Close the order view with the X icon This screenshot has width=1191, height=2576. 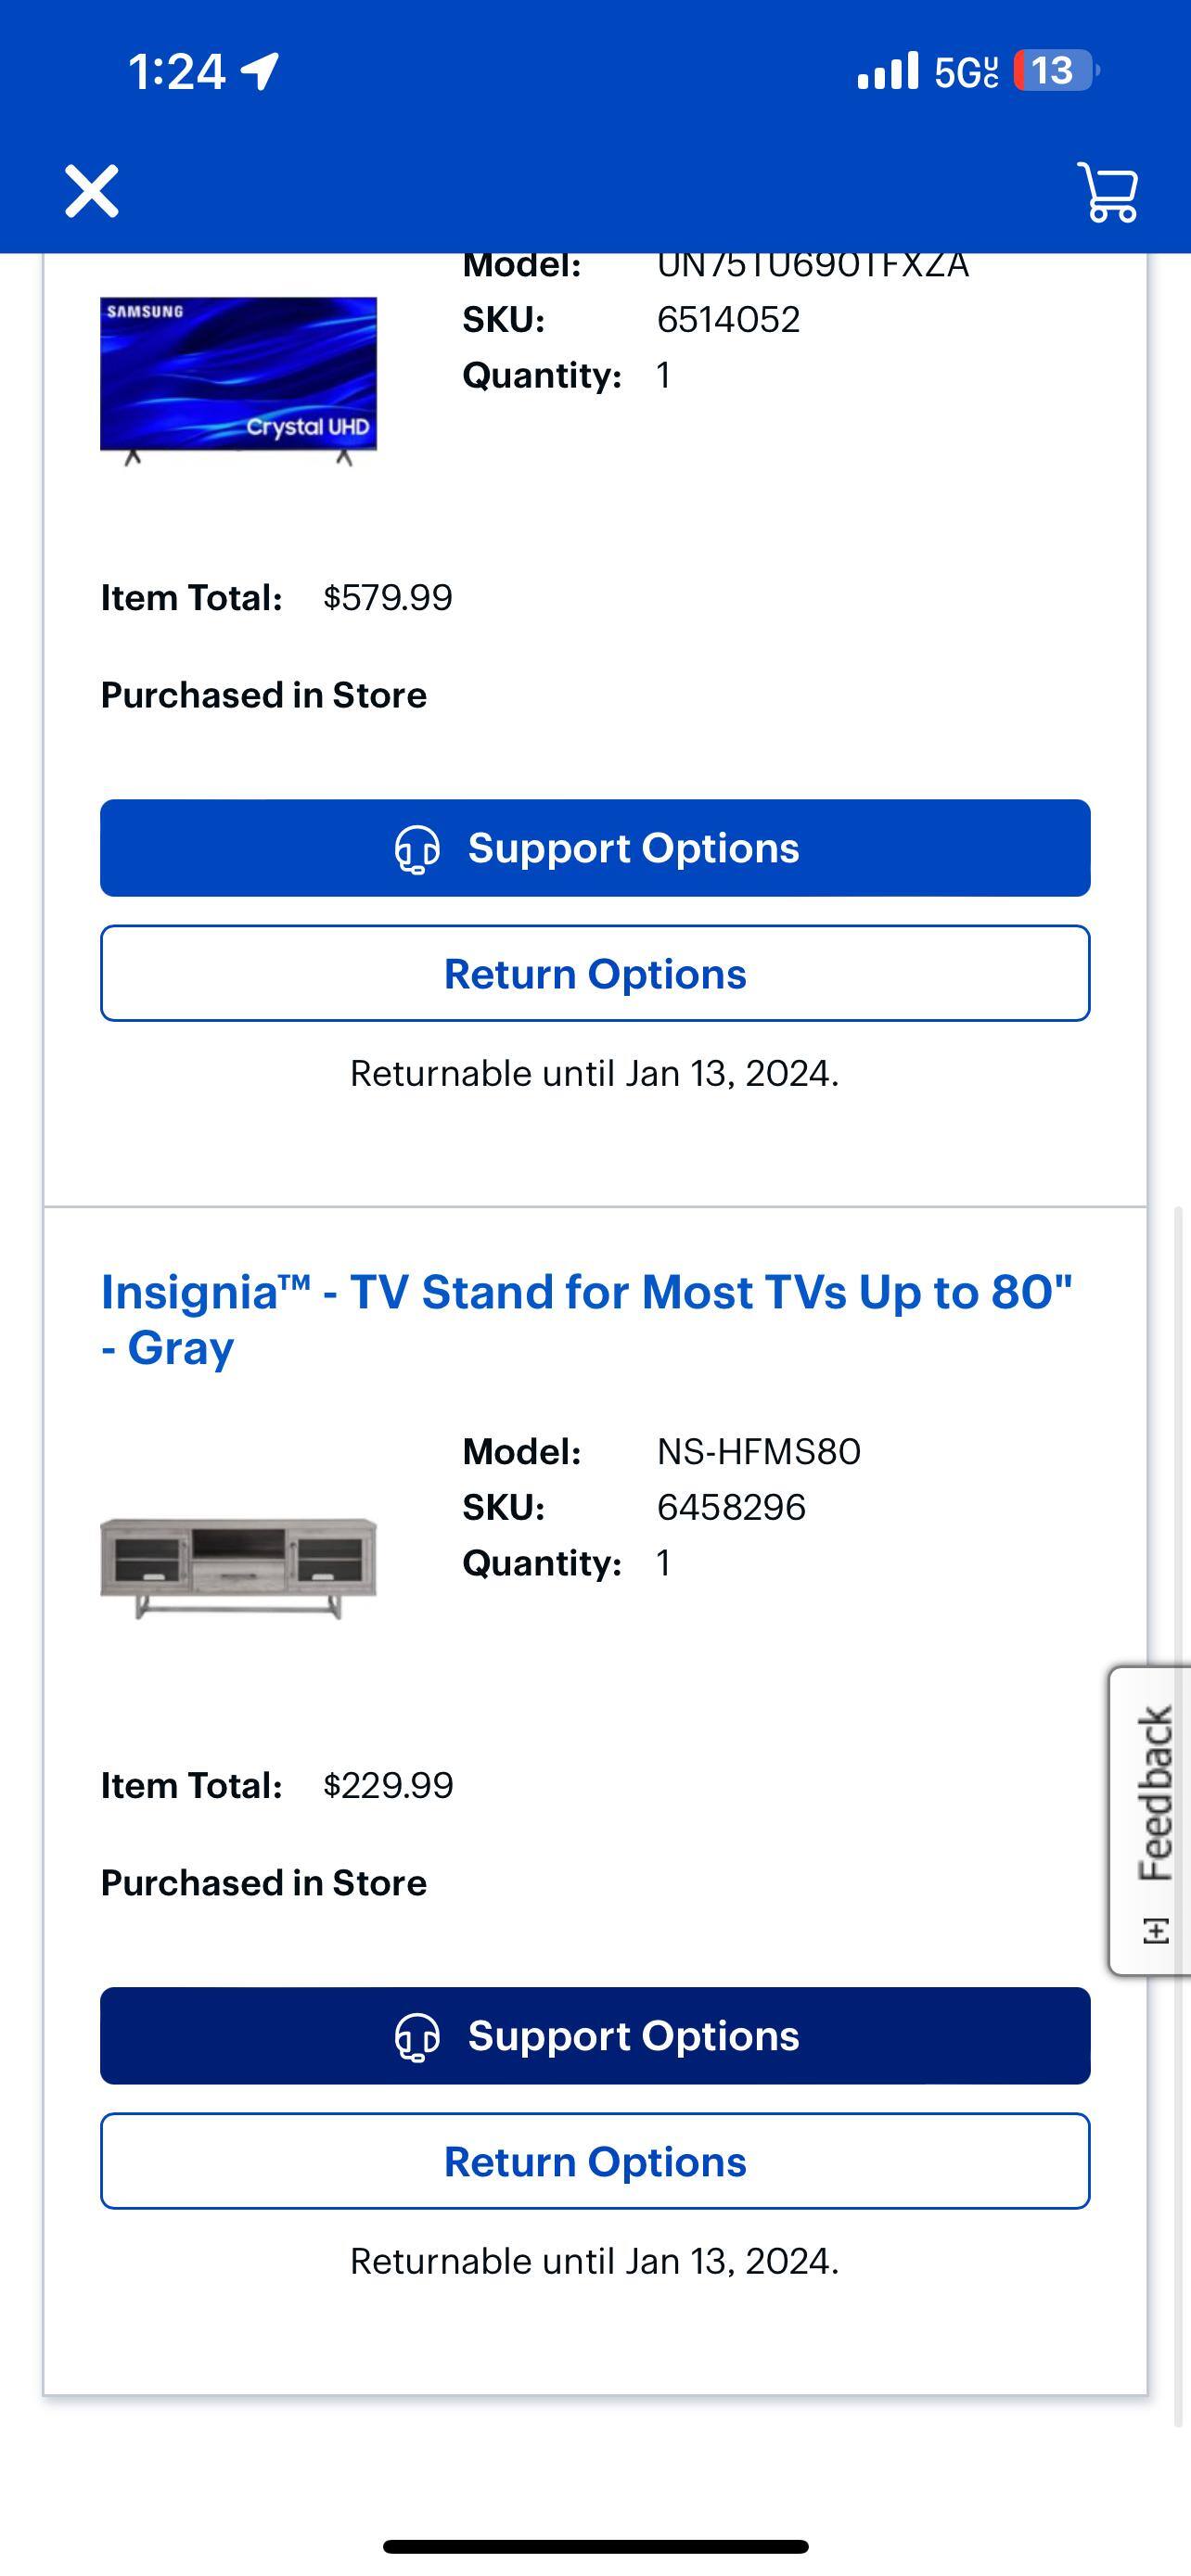[x=92, y=190]
